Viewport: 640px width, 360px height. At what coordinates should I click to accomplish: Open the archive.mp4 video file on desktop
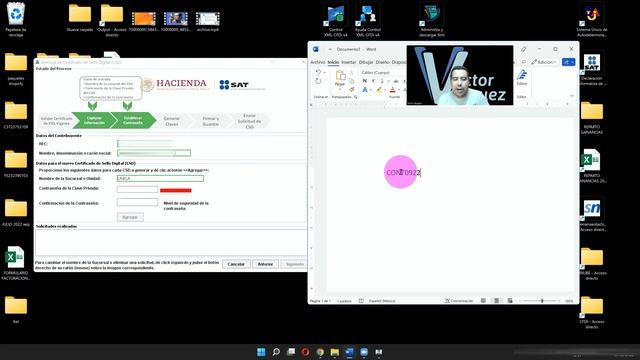coord(208,20)
